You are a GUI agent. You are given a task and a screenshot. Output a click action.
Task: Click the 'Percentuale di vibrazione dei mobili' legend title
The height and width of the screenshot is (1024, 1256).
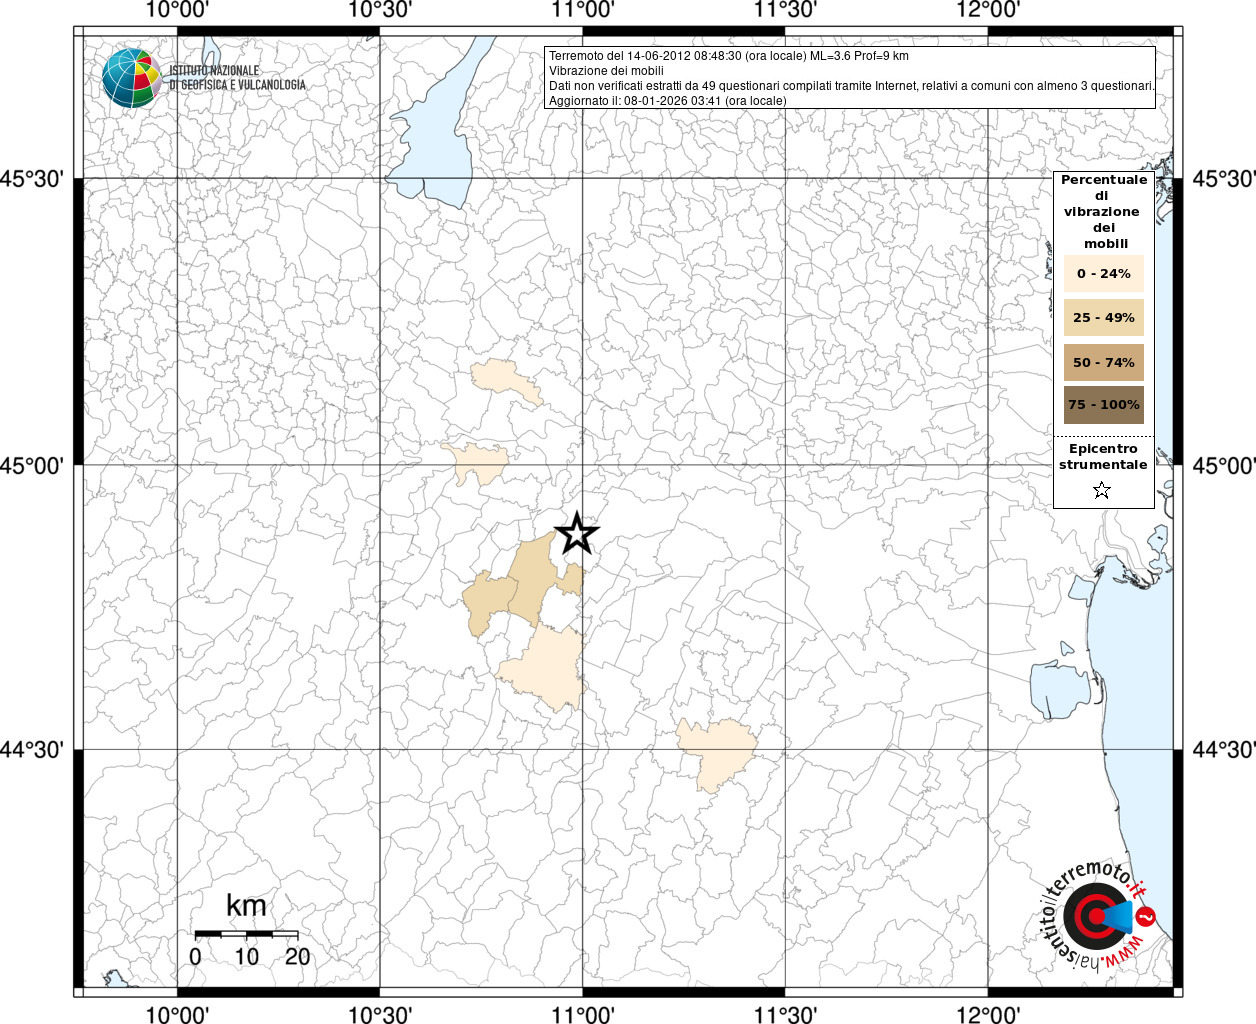(1104, 212)
